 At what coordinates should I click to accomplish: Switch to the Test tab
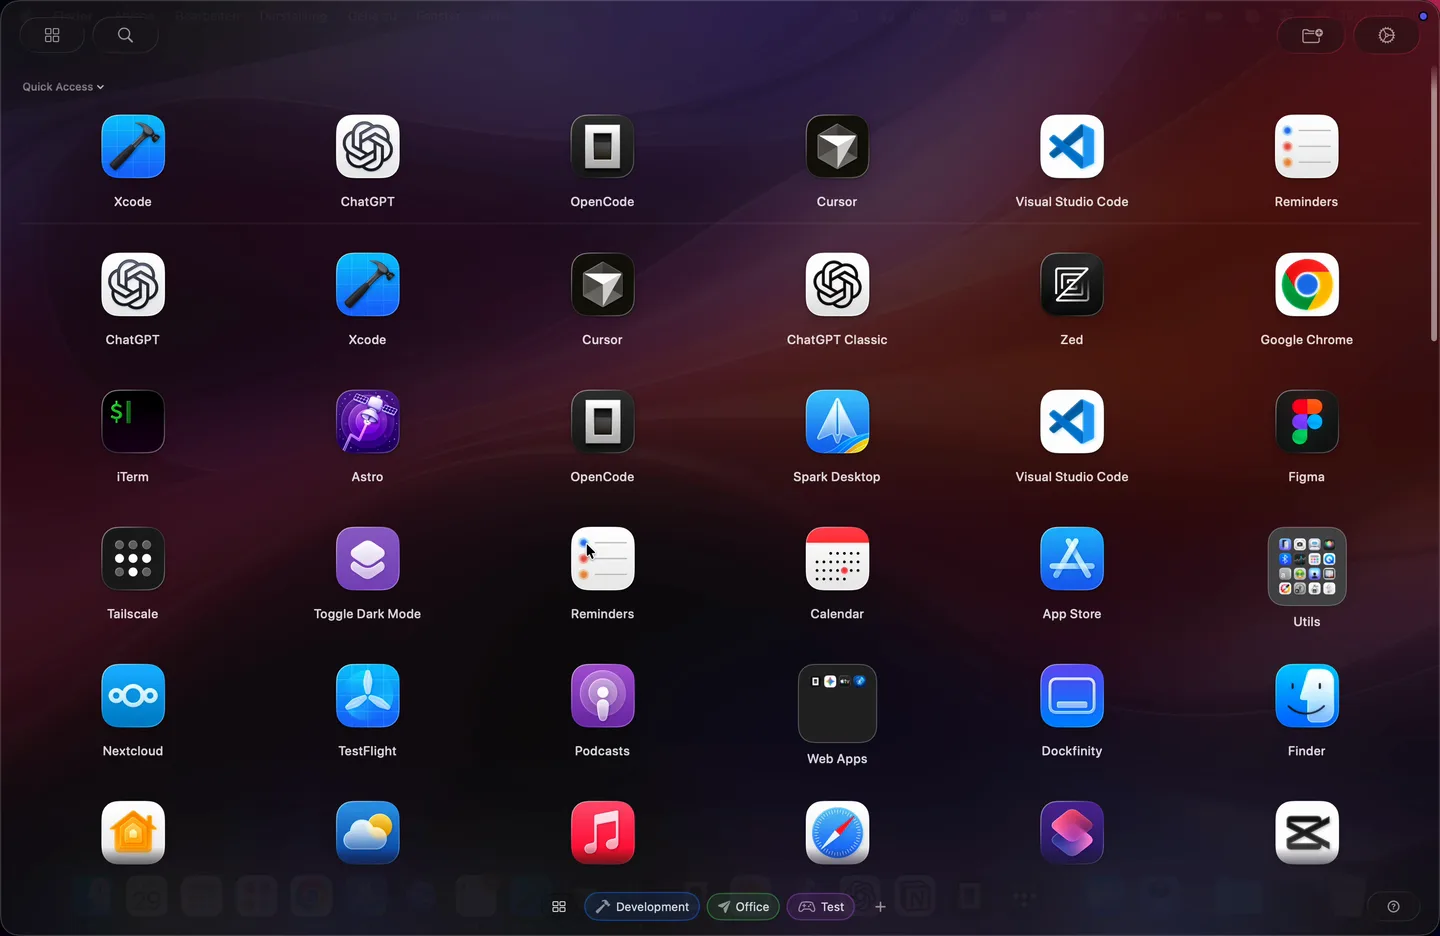821,907
